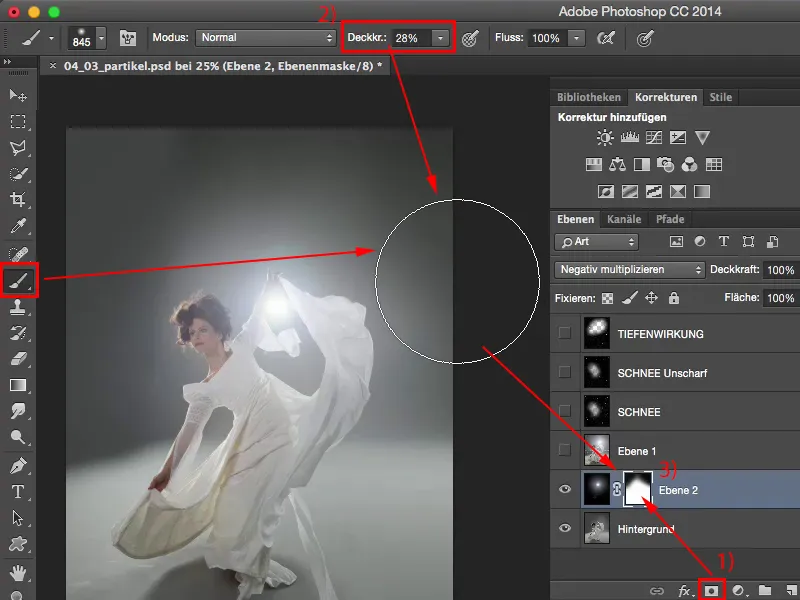Add Color Balance adjustment (scales icon)
This screenshot has height=600, width=800.
pyautogui.click(x=617, y=165)
